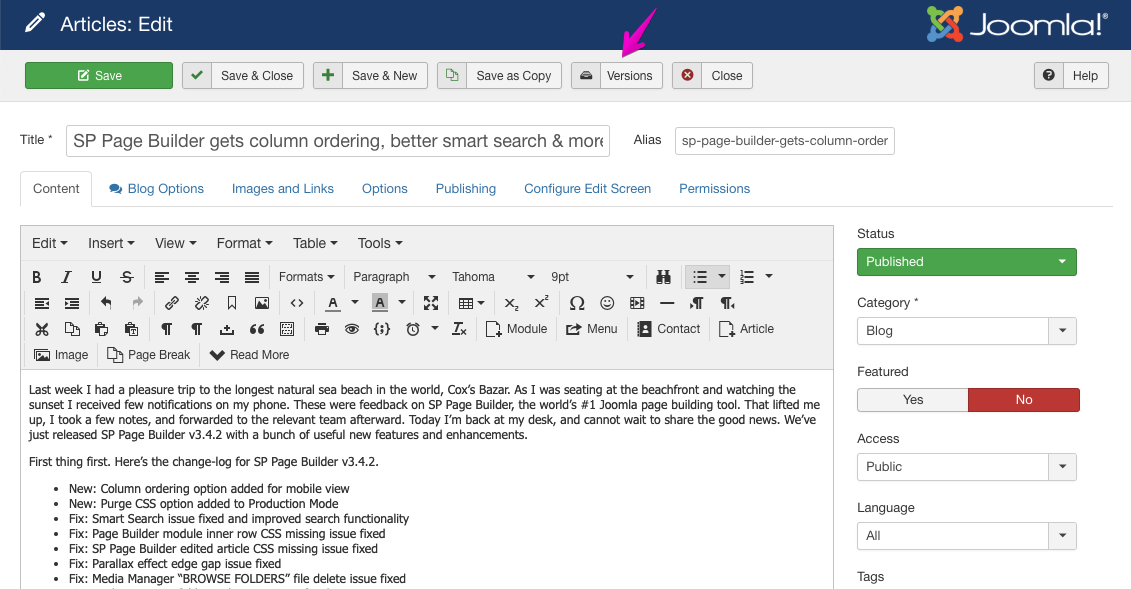Viewport: 1131px width, 589px height.
Task: Toggle fullscreen editor mode icon
Action: click(431, 303)
